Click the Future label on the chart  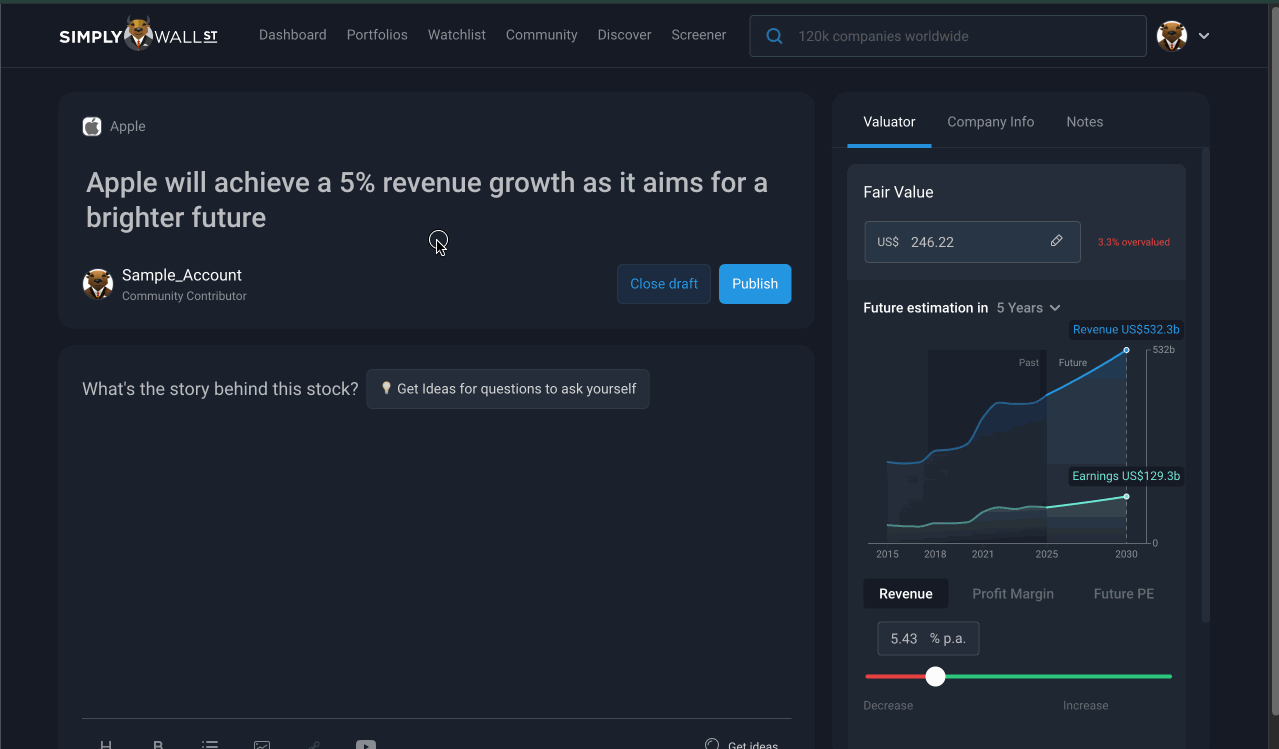1073,363
